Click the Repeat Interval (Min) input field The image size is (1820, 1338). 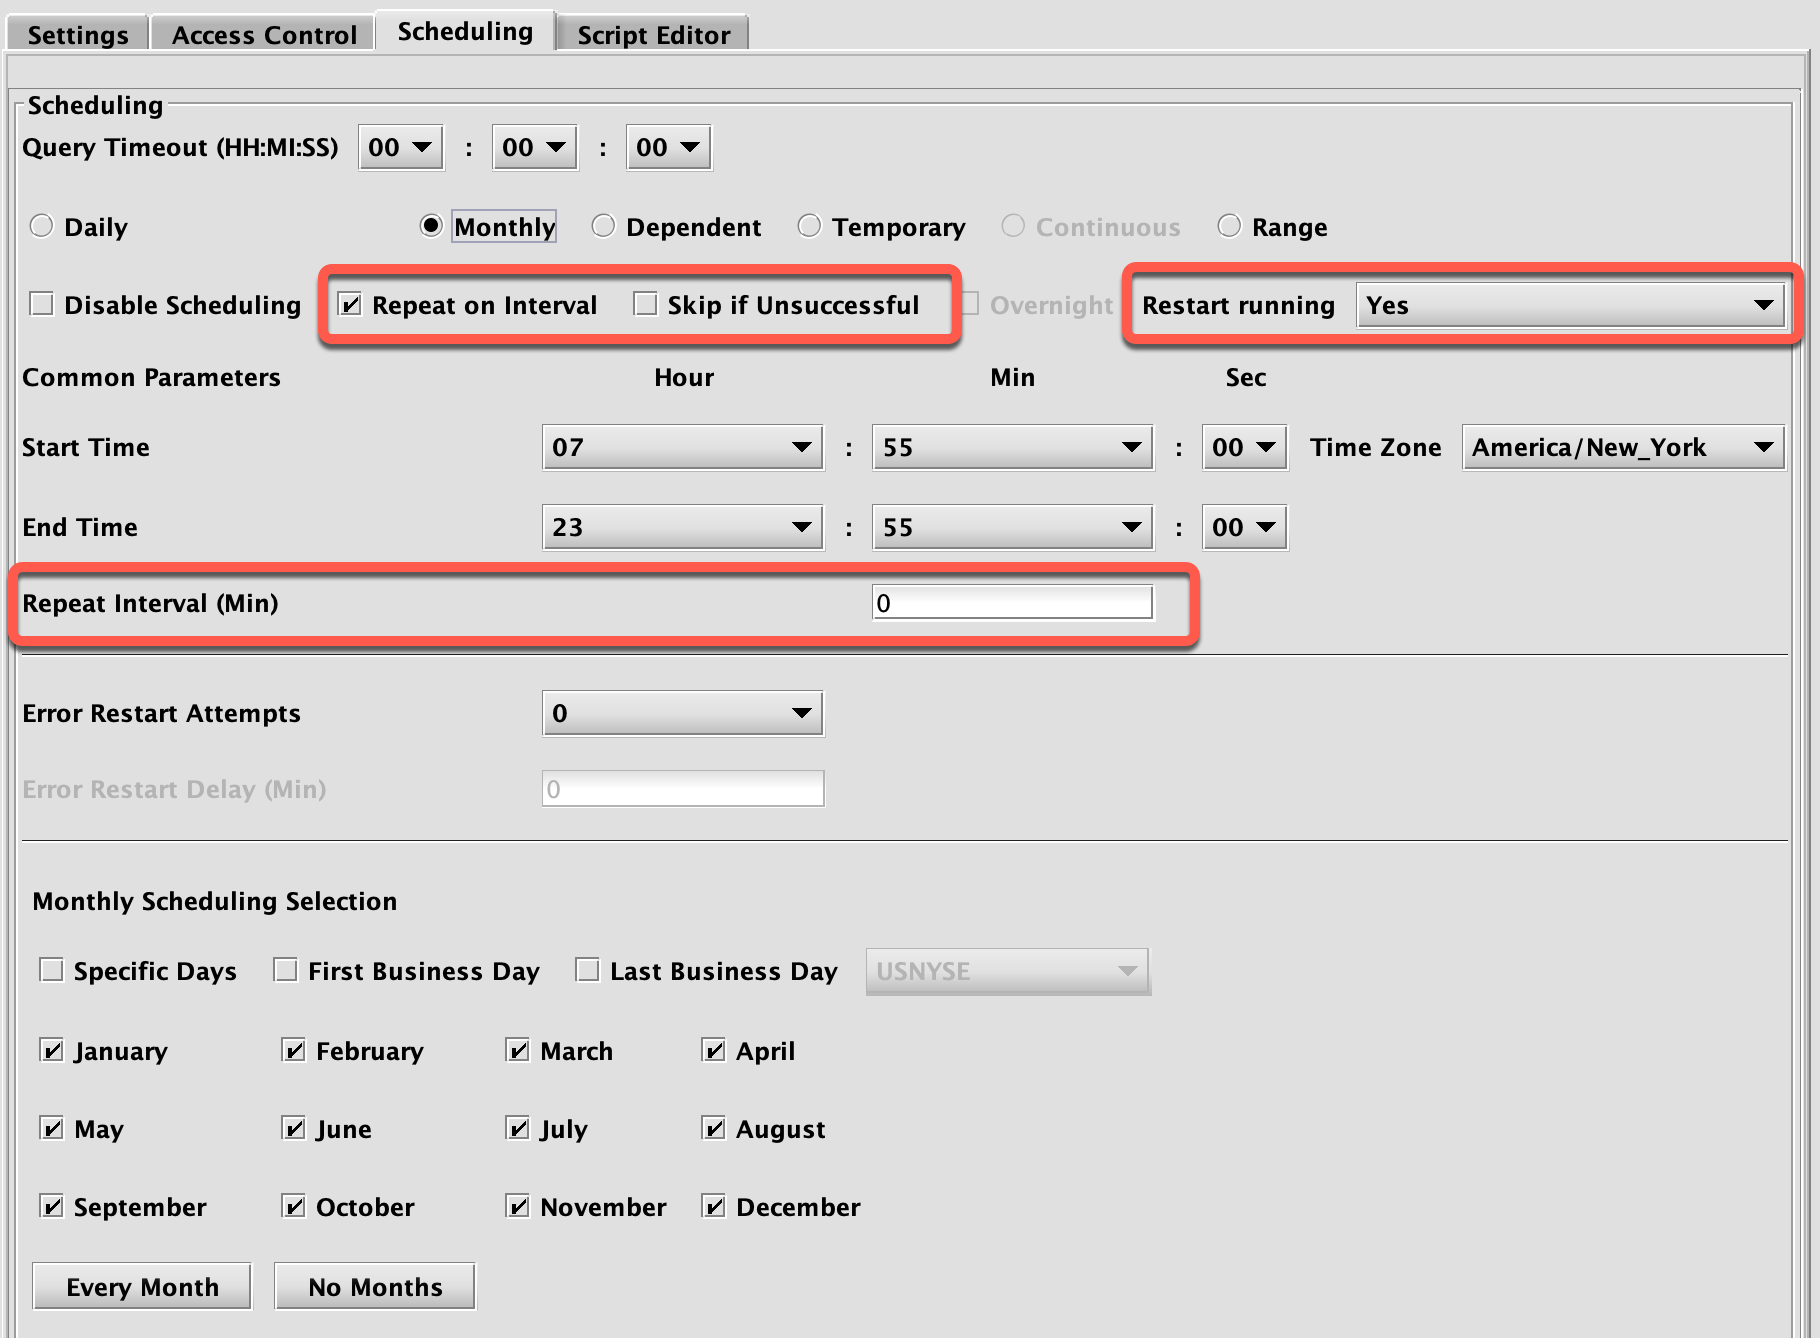(1012, 603)
